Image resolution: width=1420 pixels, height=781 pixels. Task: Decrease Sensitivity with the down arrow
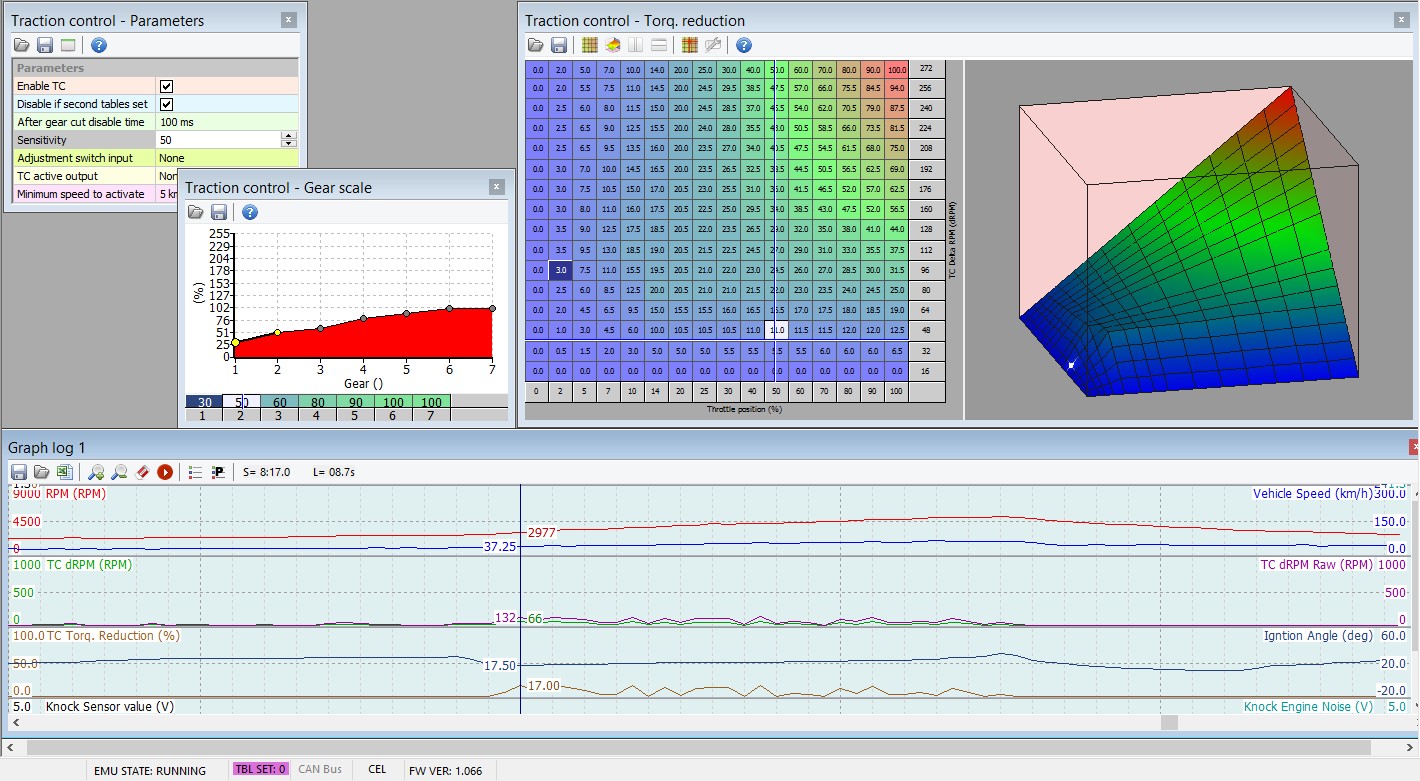[x=289, y=144]
